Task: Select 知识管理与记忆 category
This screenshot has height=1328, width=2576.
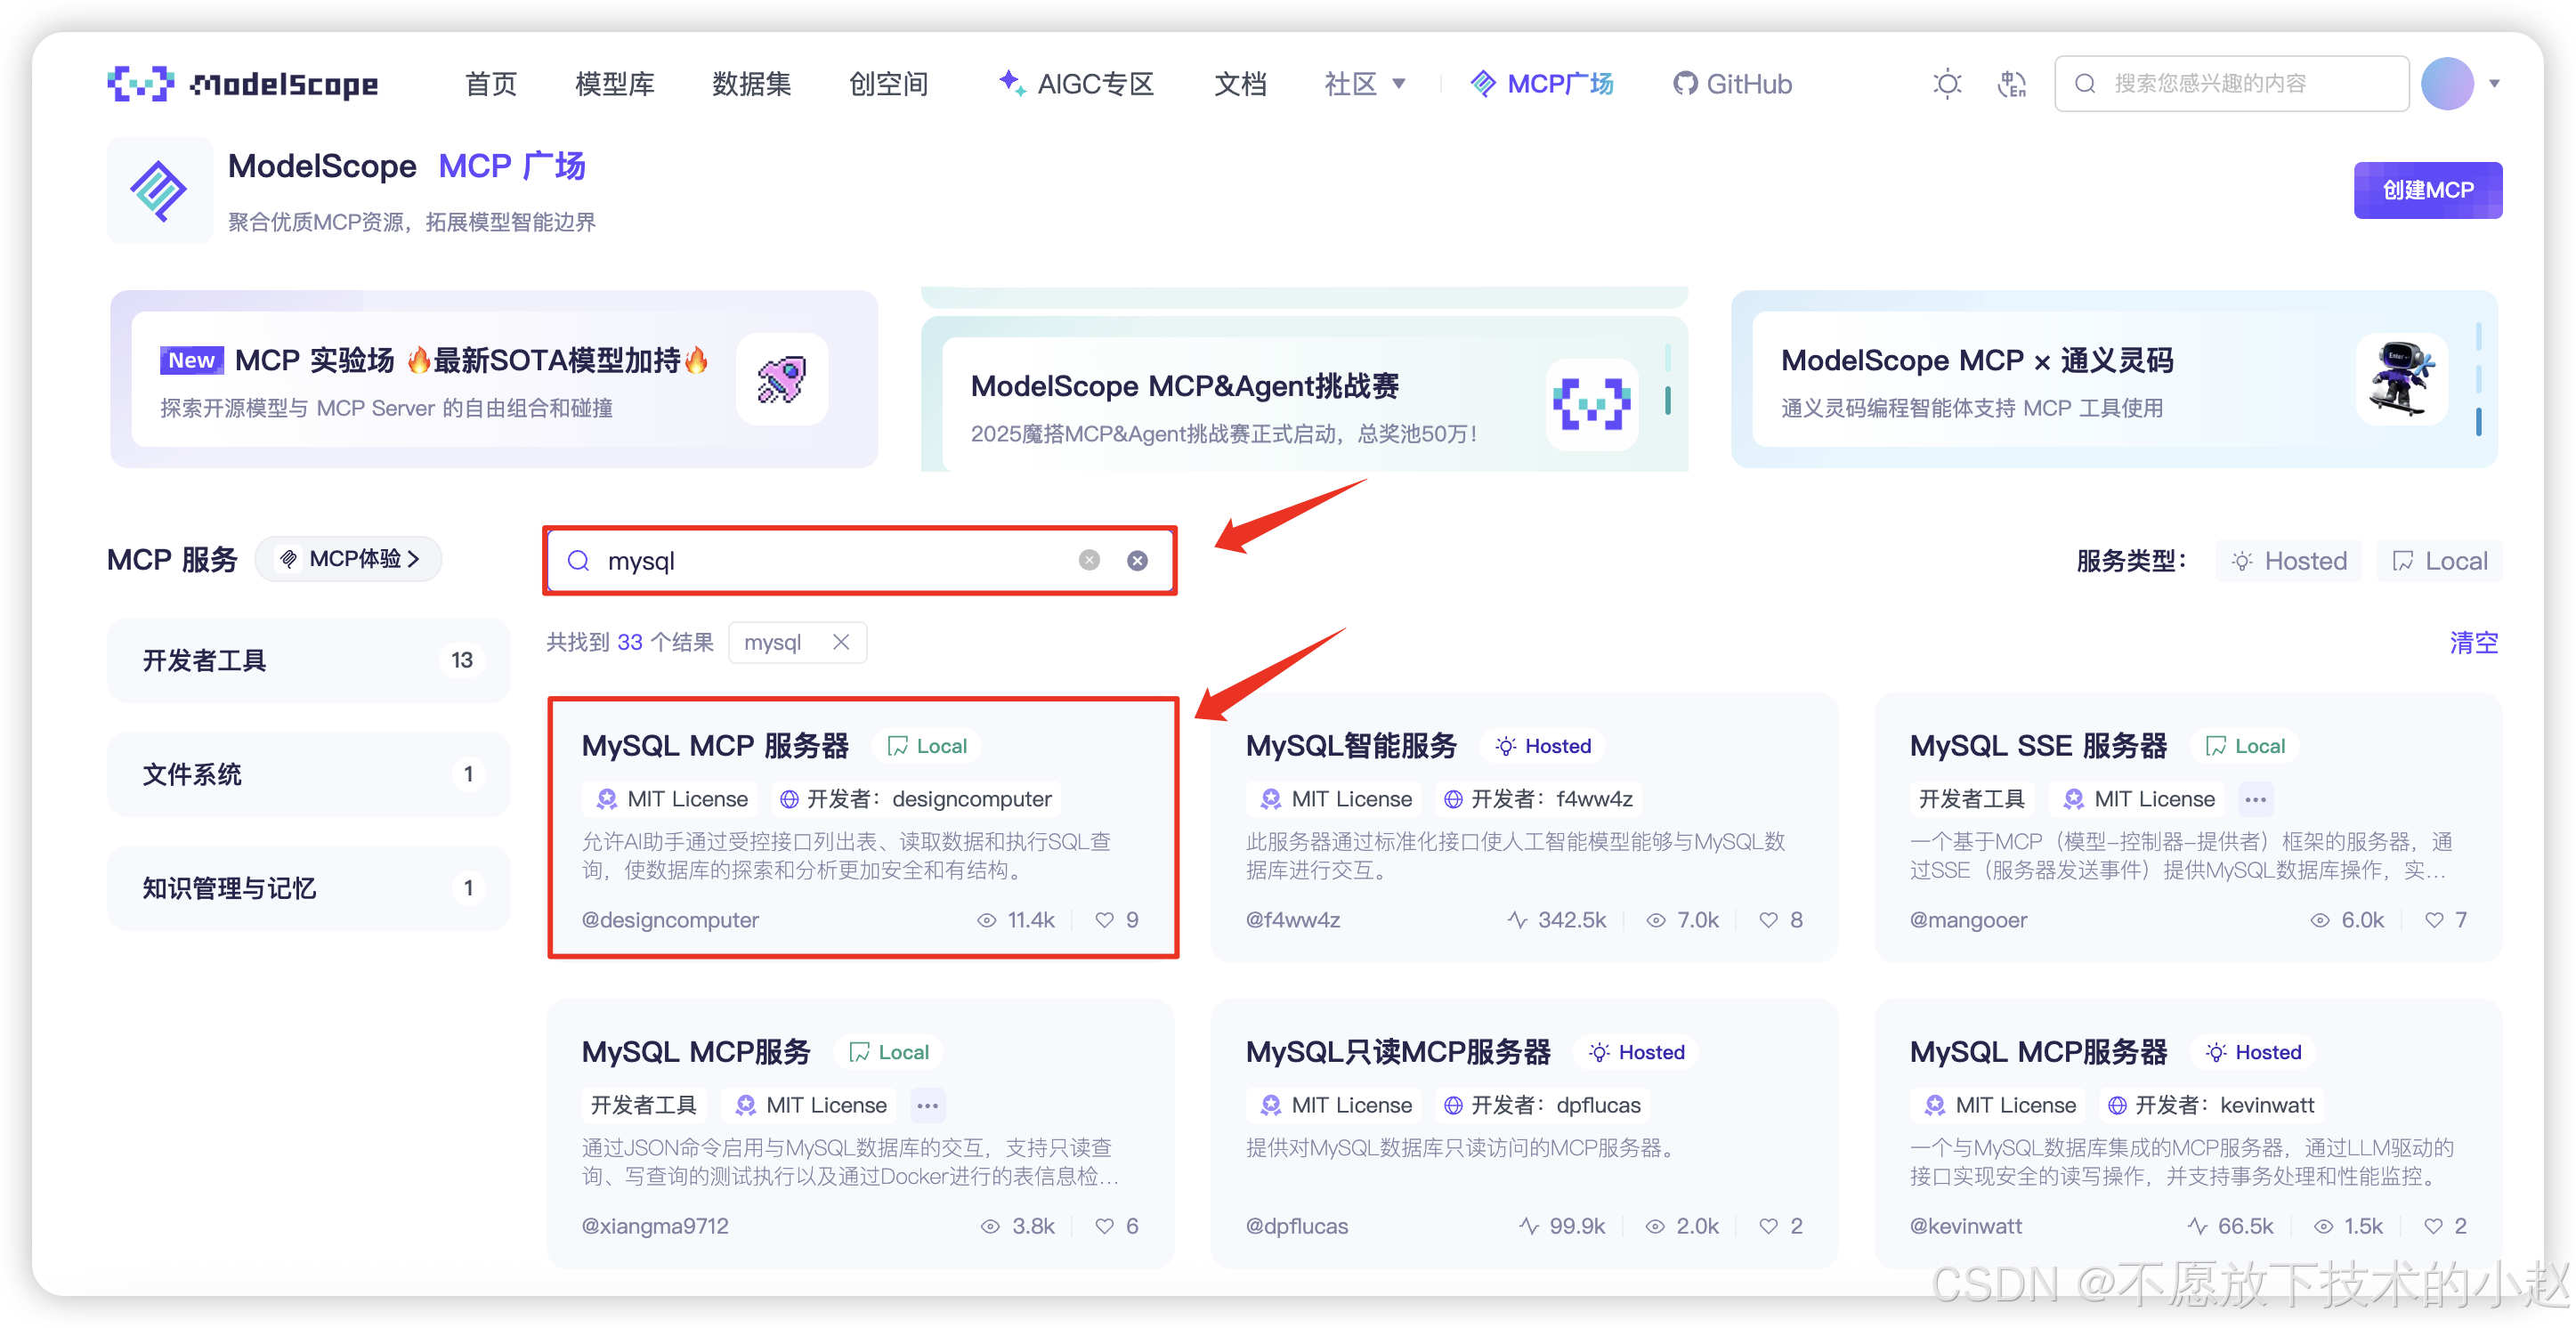Action: [x=309, y=888]
